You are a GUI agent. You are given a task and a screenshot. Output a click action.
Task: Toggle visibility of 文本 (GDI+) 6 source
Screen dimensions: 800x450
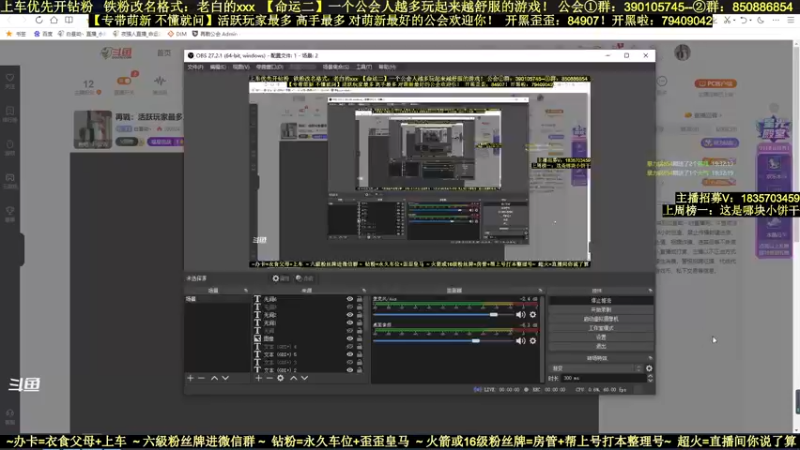click(x=350, y=354)
